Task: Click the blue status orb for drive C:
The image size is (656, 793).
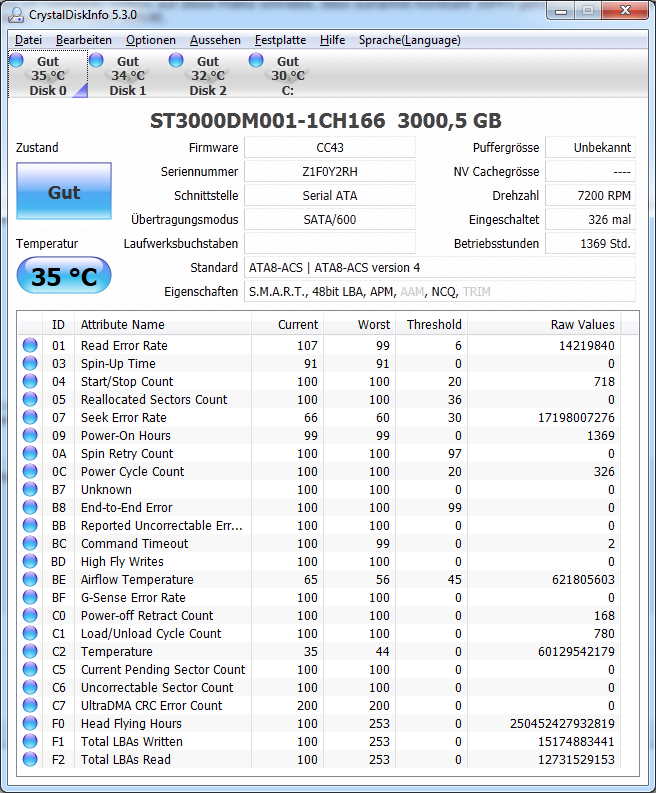Action: coord(256,60)
